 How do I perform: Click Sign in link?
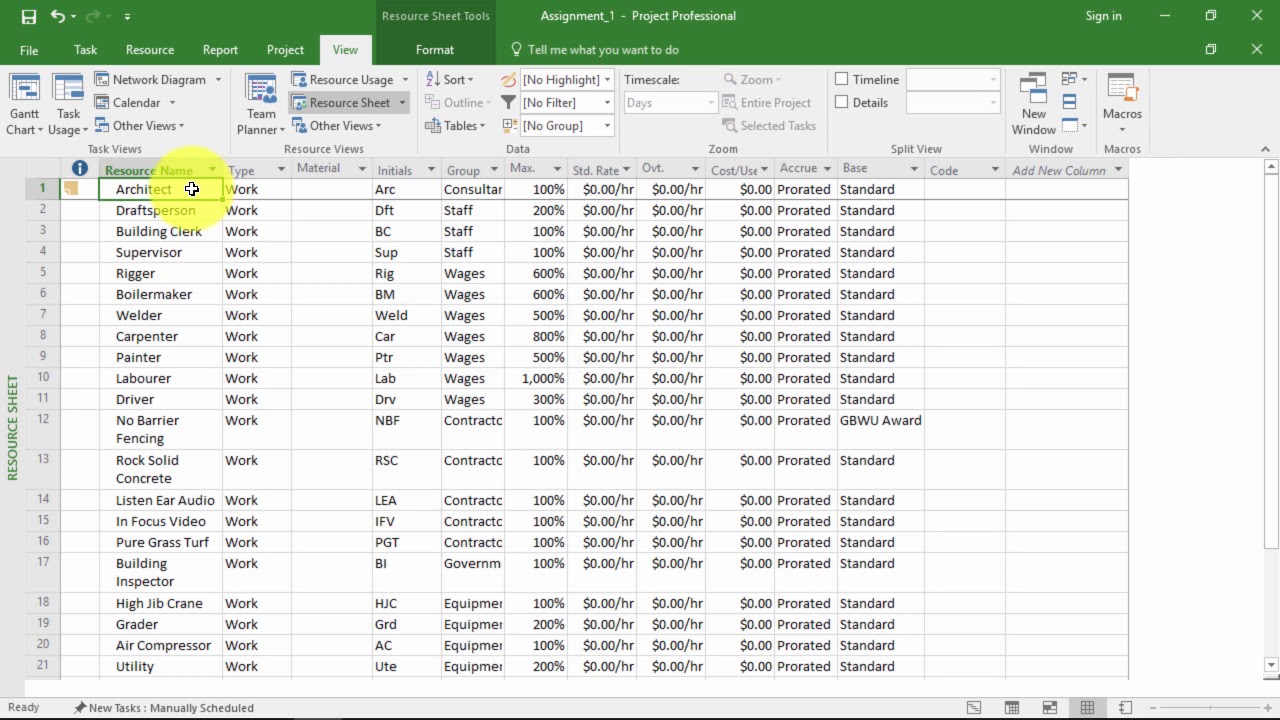tap(1103, 16)
